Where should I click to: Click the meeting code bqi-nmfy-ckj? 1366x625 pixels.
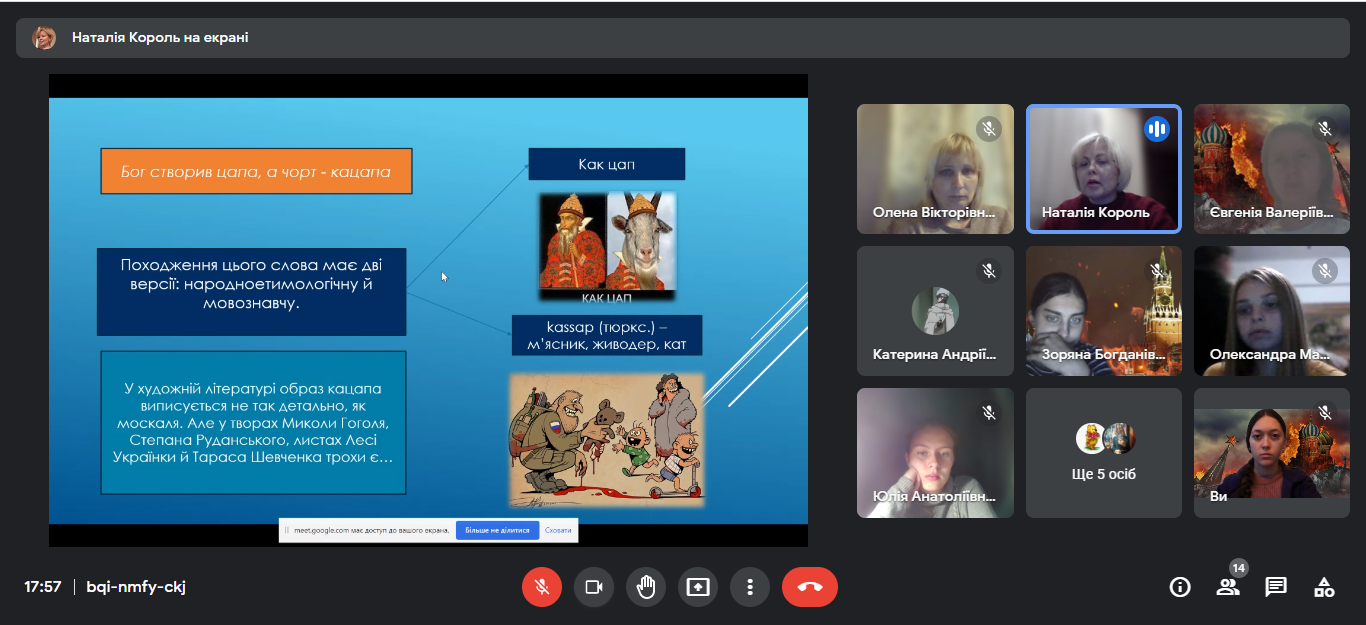tap(136, 587)
